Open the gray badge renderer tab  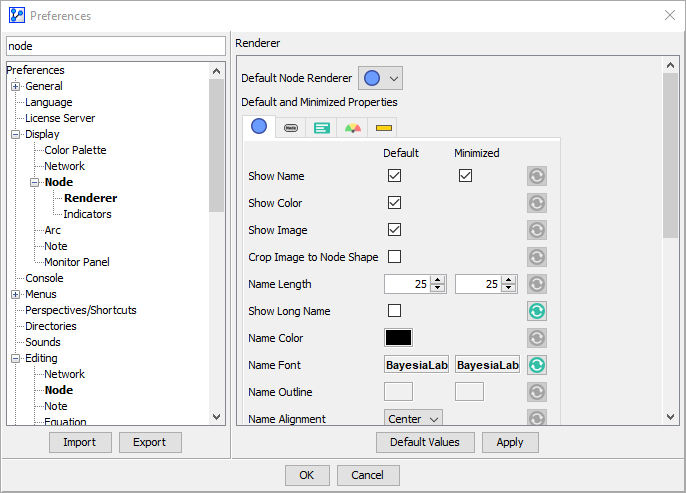pos(291,128)
